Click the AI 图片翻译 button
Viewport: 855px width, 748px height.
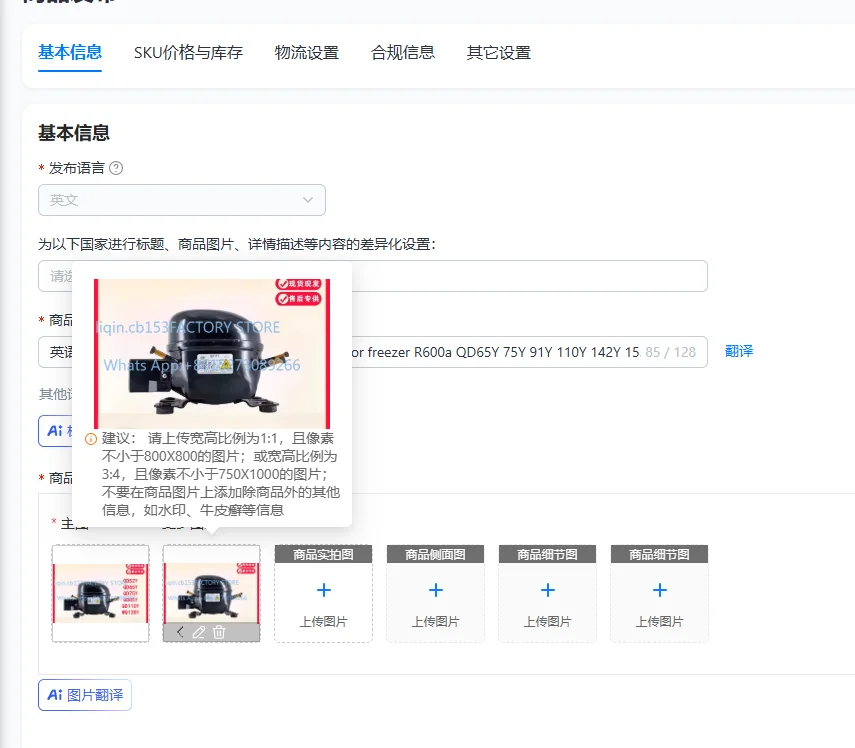click(85, 695)
